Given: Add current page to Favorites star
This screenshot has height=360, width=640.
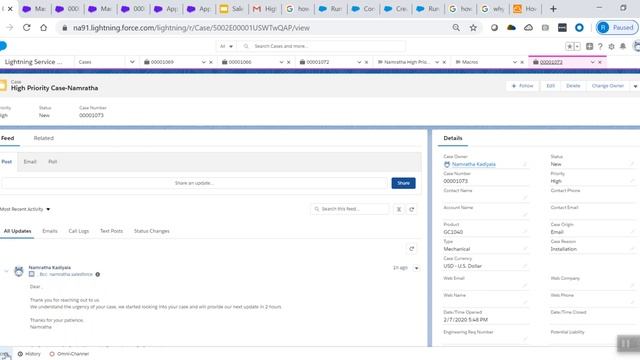Looking at the screenshot, I should (x=569, y=47).
